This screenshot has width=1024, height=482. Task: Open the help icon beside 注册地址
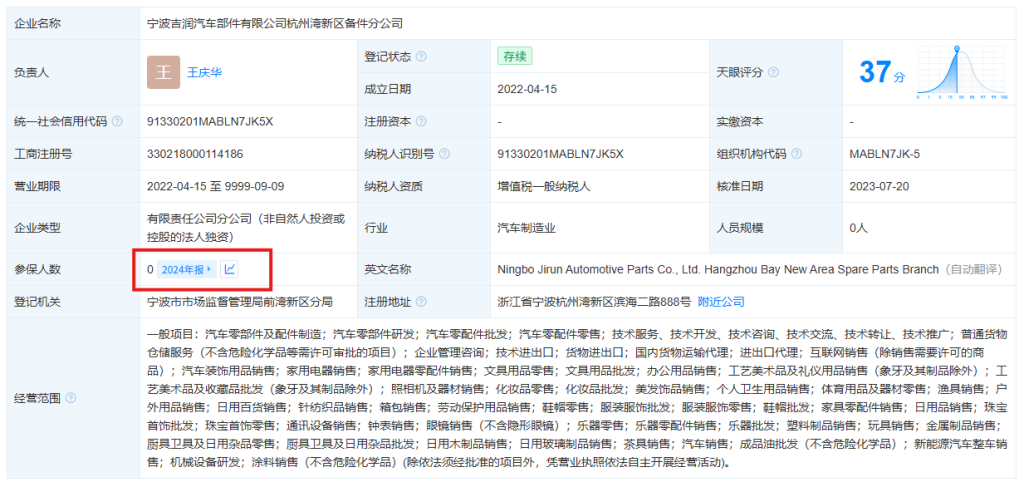pos(421,301)
